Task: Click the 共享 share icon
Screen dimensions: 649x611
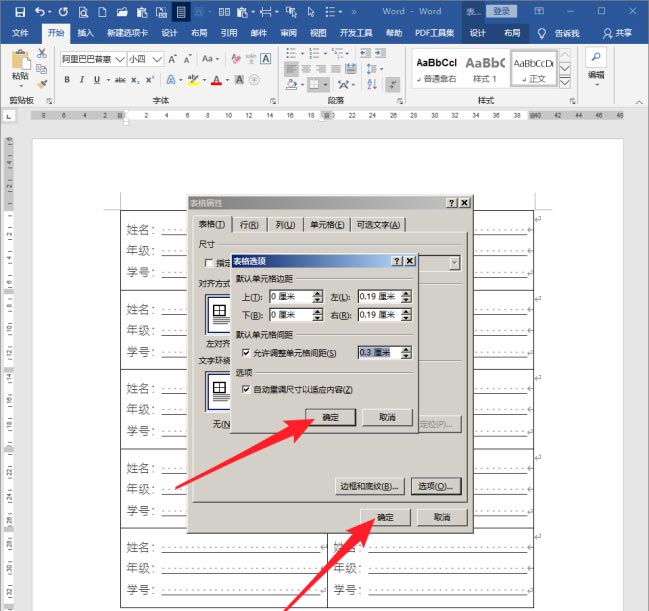Action: (x=607, y=33)
